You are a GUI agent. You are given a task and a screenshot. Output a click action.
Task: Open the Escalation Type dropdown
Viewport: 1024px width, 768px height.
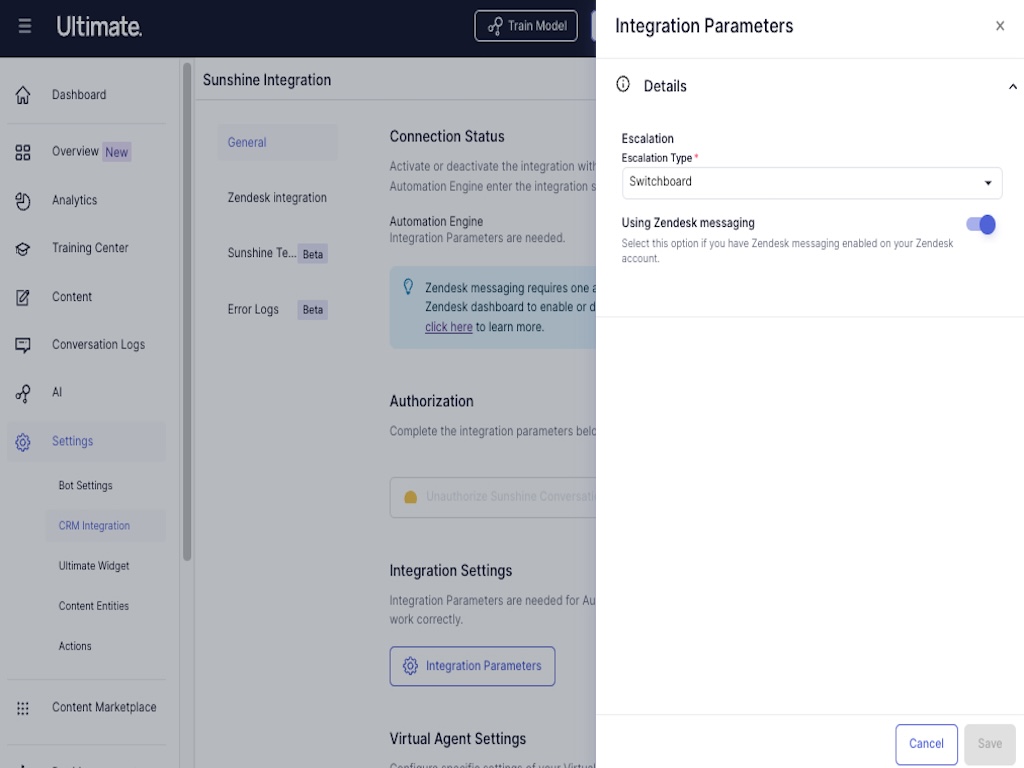pos(811,182)
